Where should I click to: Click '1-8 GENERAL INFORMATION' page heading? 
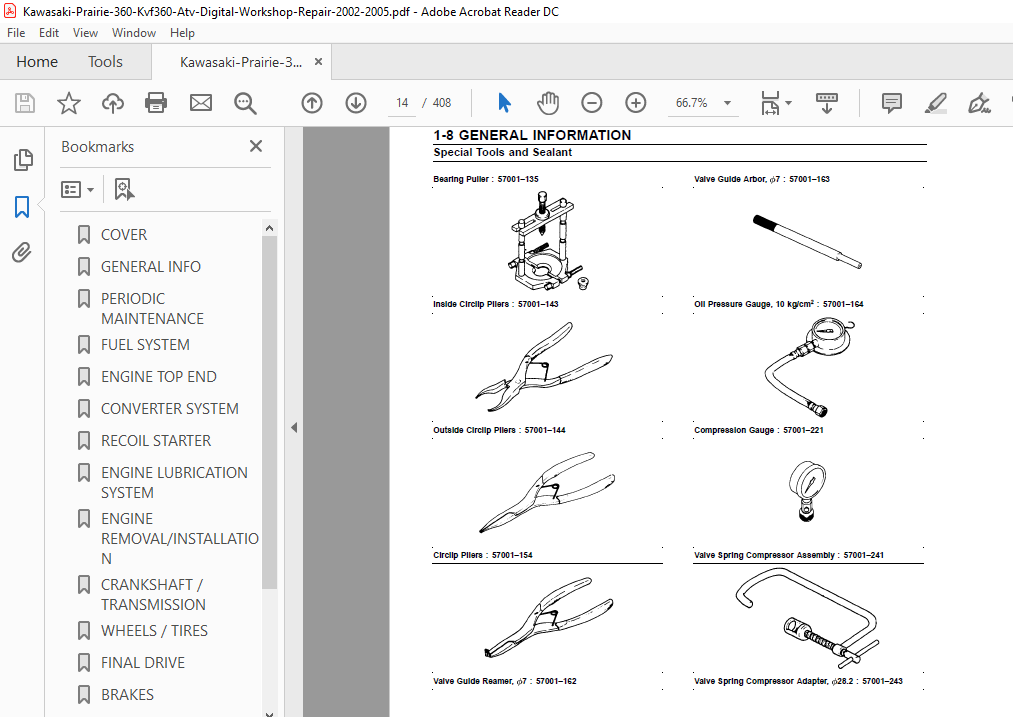532,135
